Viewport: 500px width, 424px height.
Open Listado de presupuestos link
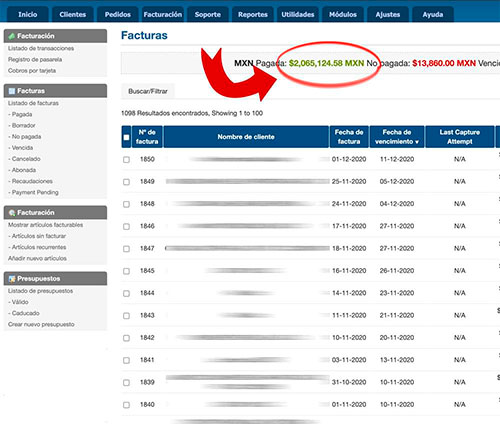click(40, 291)
